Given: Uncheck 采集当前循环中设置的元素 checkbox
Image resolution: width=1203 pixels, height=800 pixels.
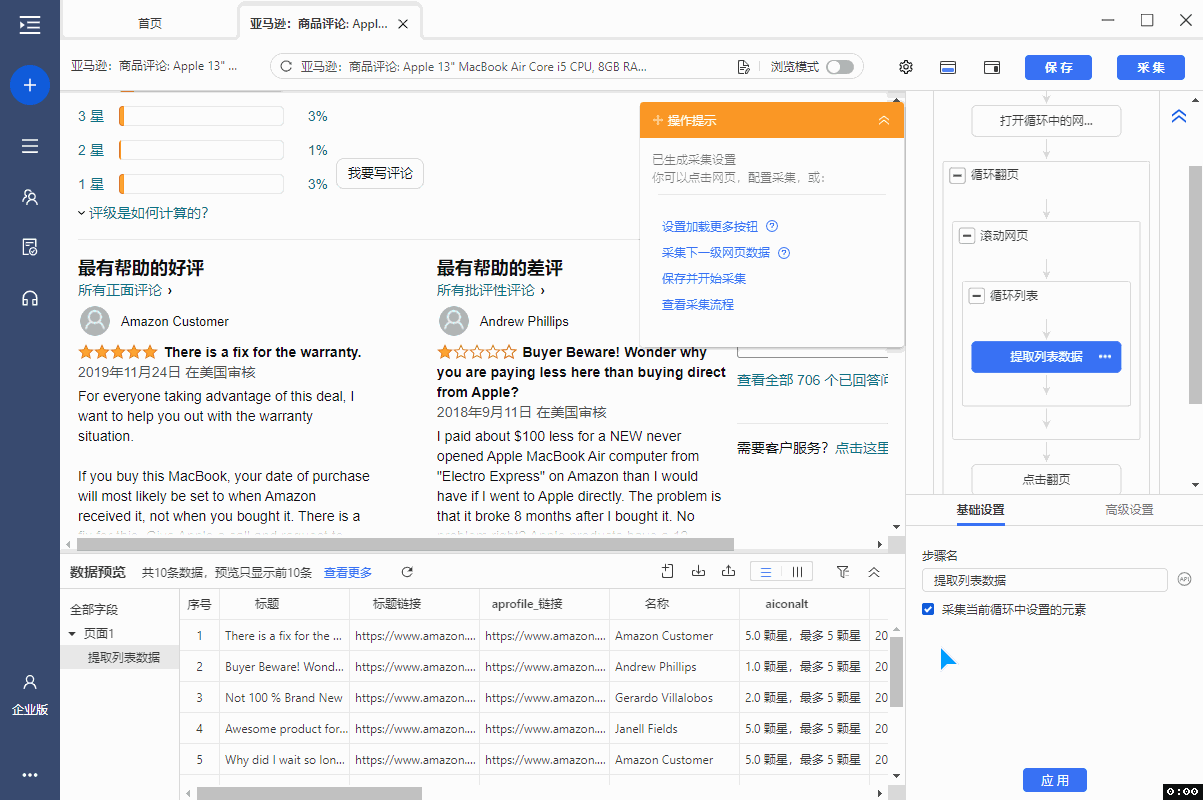Looking at the screenshot, I should (928, 609).
